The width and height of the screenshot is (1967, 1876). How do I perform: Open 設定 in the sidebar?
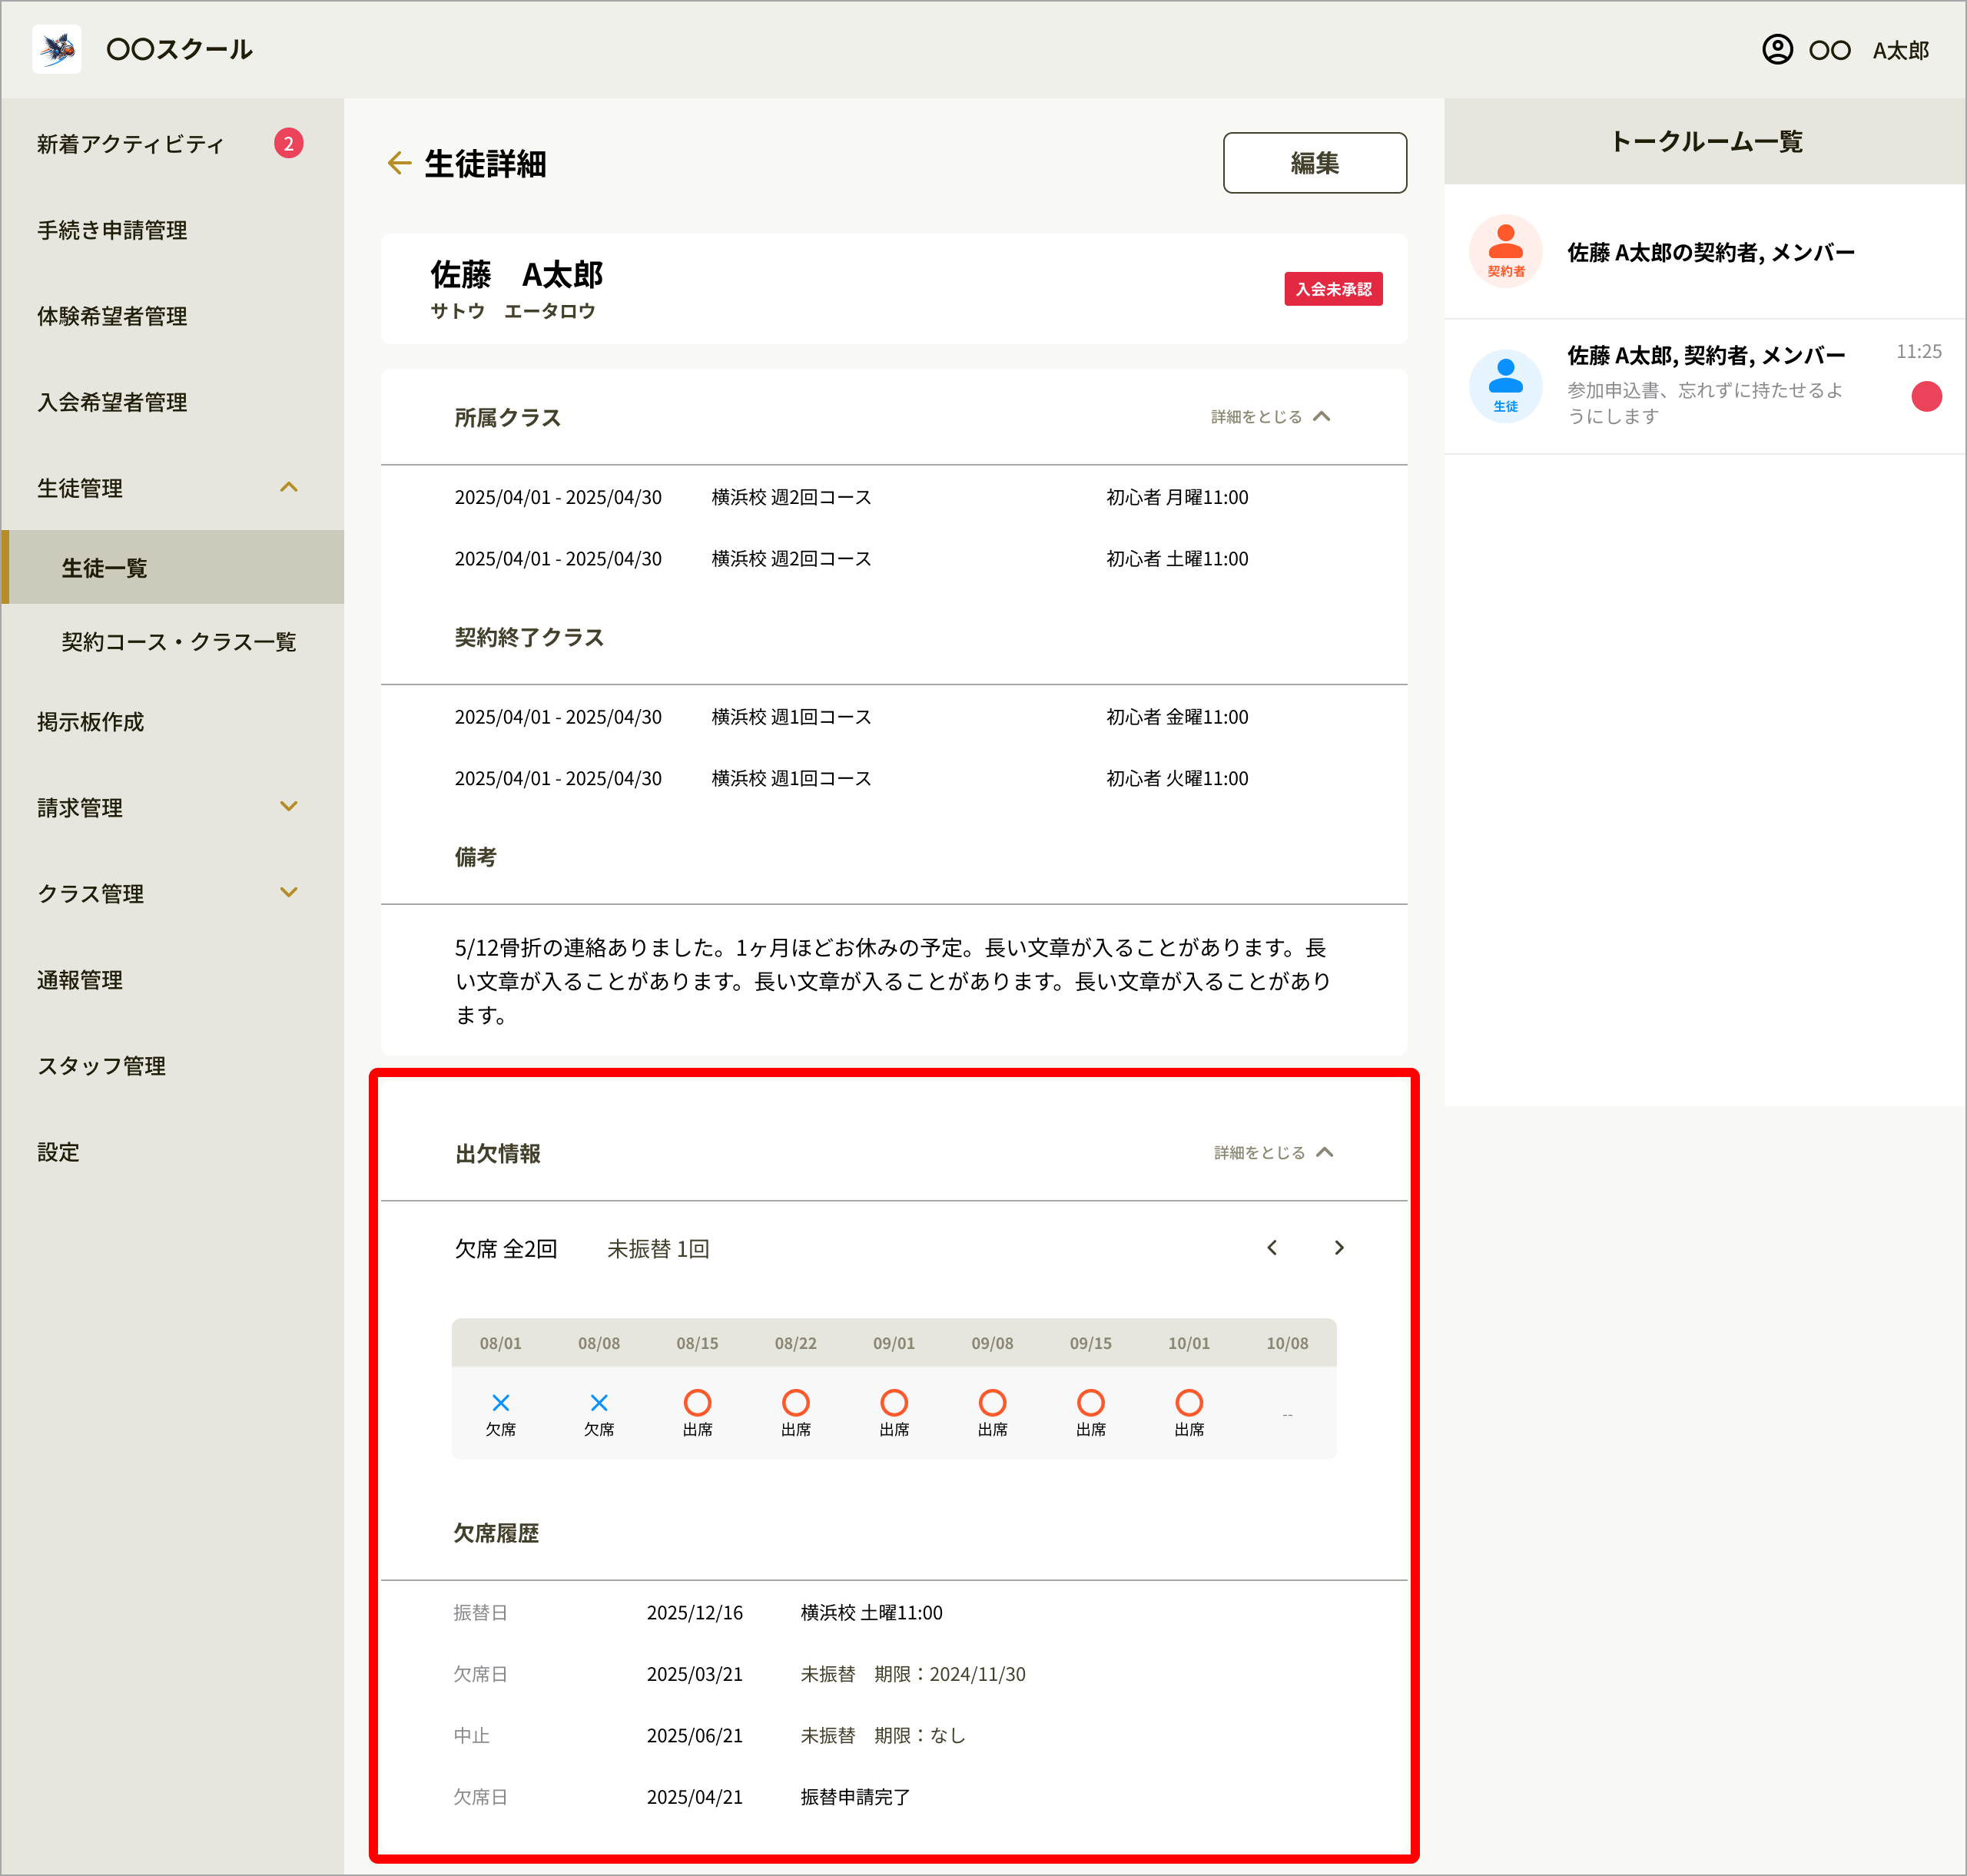click(172, 1152)
